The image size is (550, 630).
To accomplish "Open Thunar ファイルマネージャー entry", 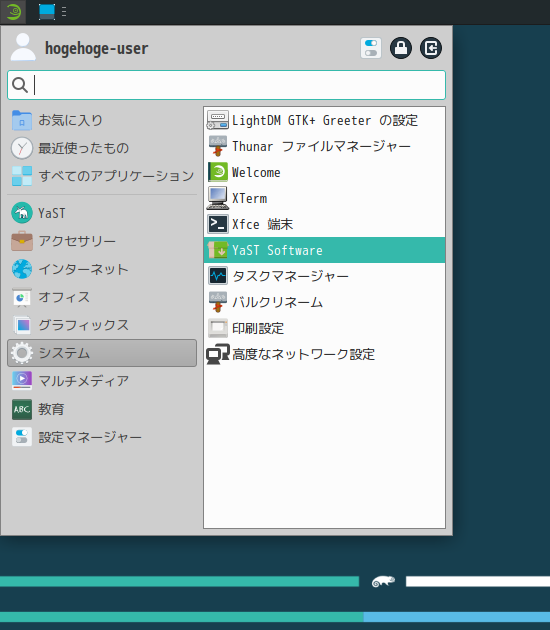I will (x=325, y=146).
